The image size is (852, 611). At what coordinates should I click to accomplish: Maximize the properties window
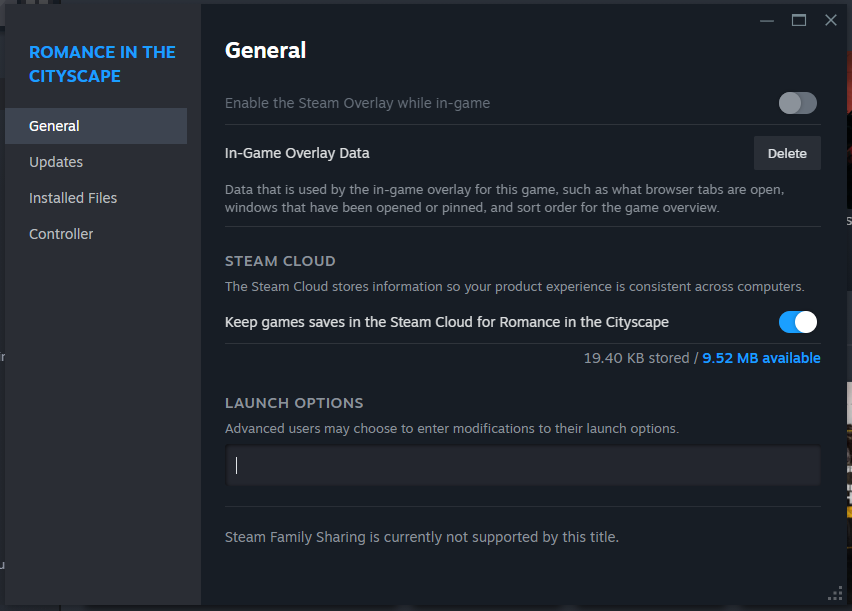pos(799,21)
